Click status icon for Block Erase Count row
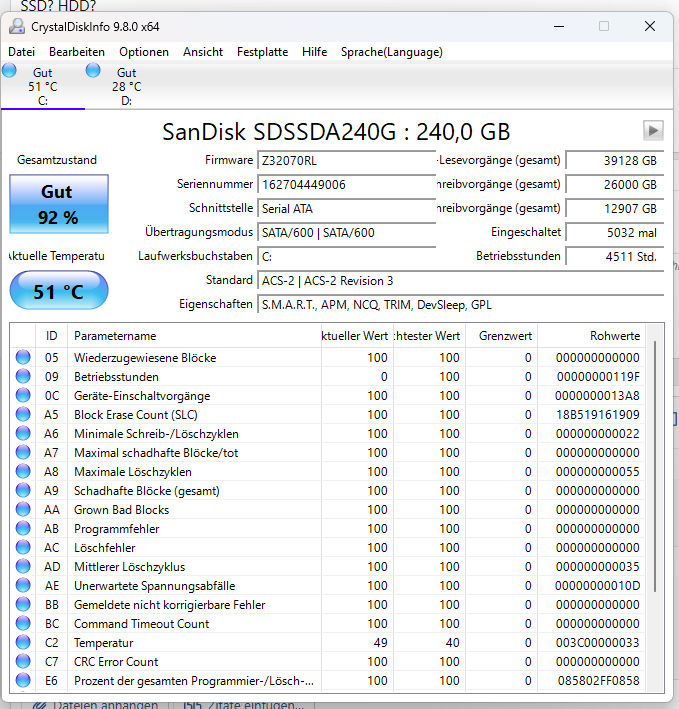The width and height of the screenshot is (679, 709). (x=23, y=414)
